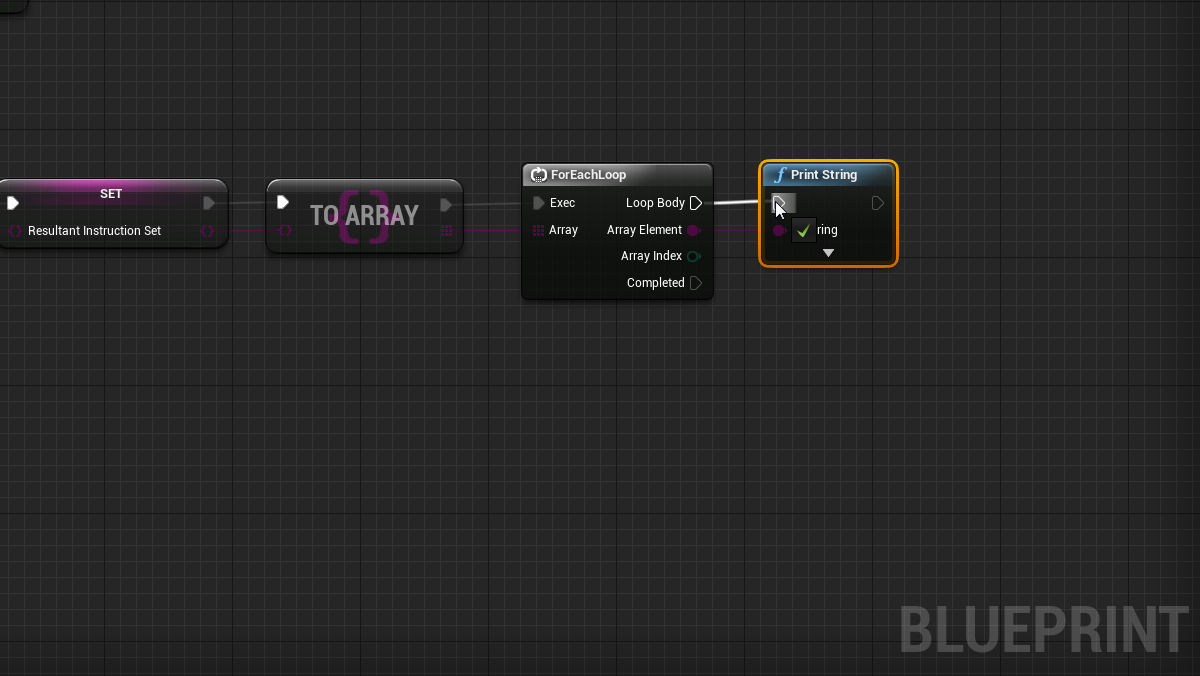This screenshot has height=676, width=1200.
Task: Click the Array Index output pin
Action: (x=694, y=256)
